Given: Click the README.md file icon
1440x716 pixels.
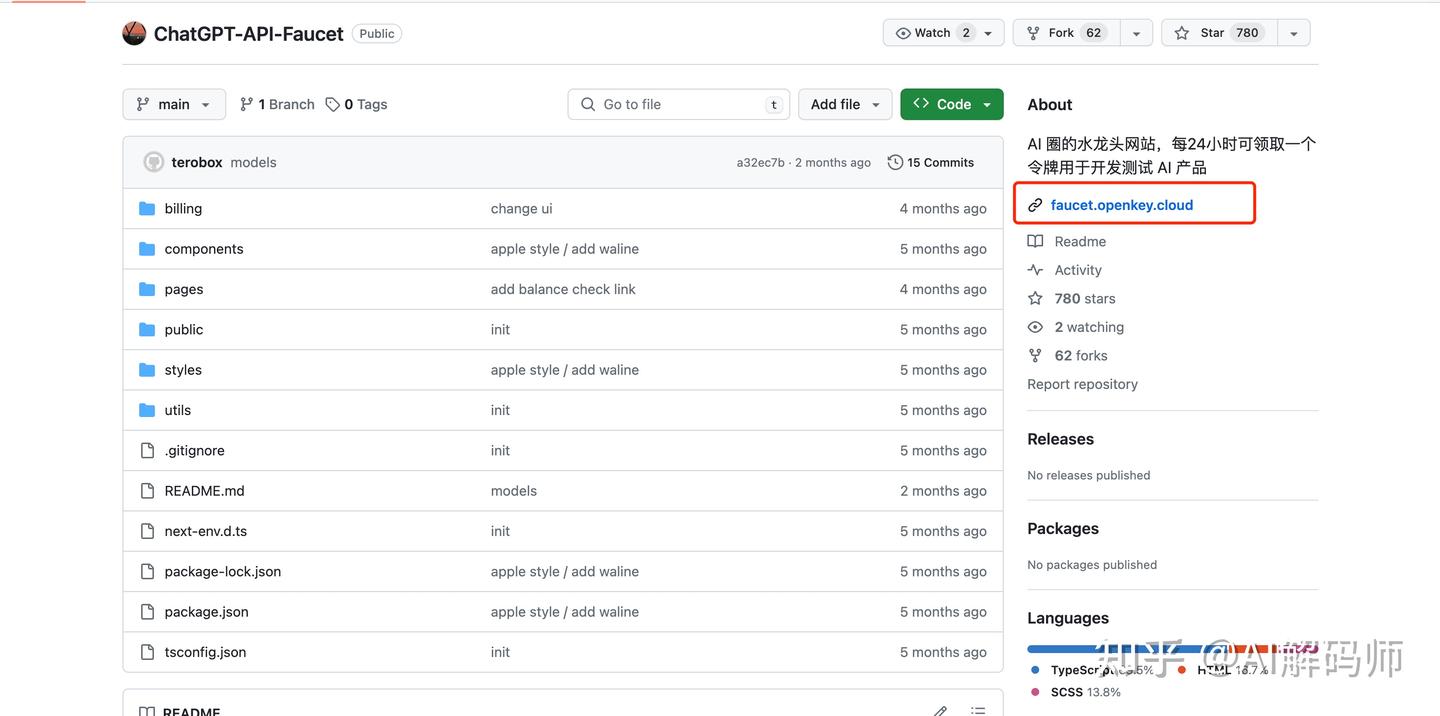Looking at the screenshot, I should coord(147,491).
